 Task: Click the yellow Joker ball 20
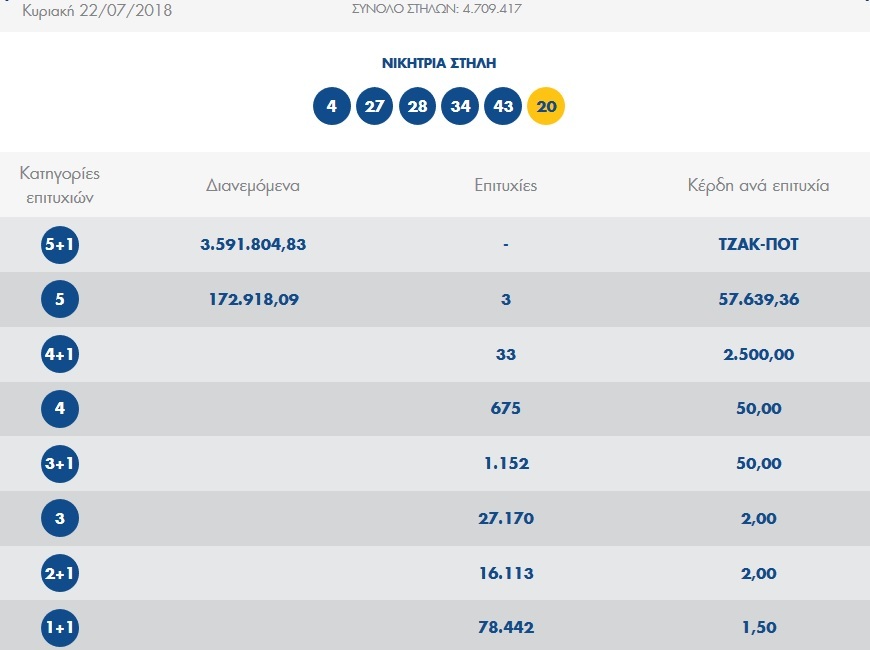pos(546,106)
